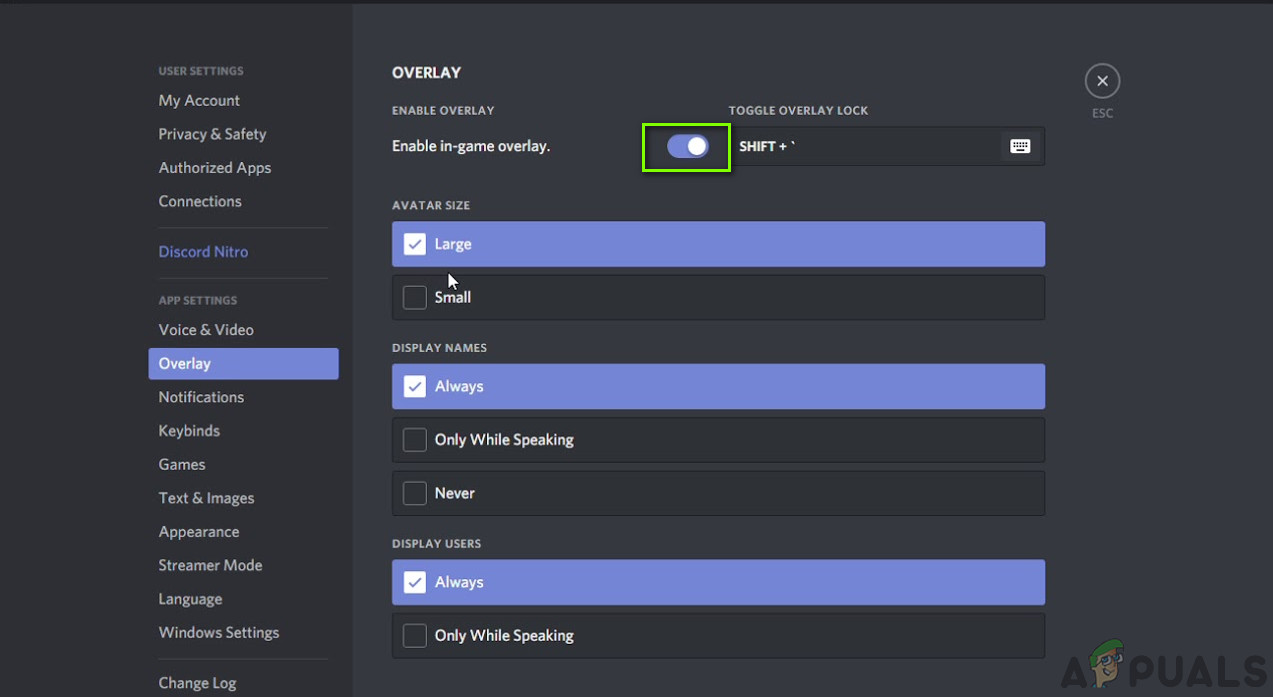Click the ESC close settings icon
Viewport: 1273px width, 697px height.
pos(1102,81)
